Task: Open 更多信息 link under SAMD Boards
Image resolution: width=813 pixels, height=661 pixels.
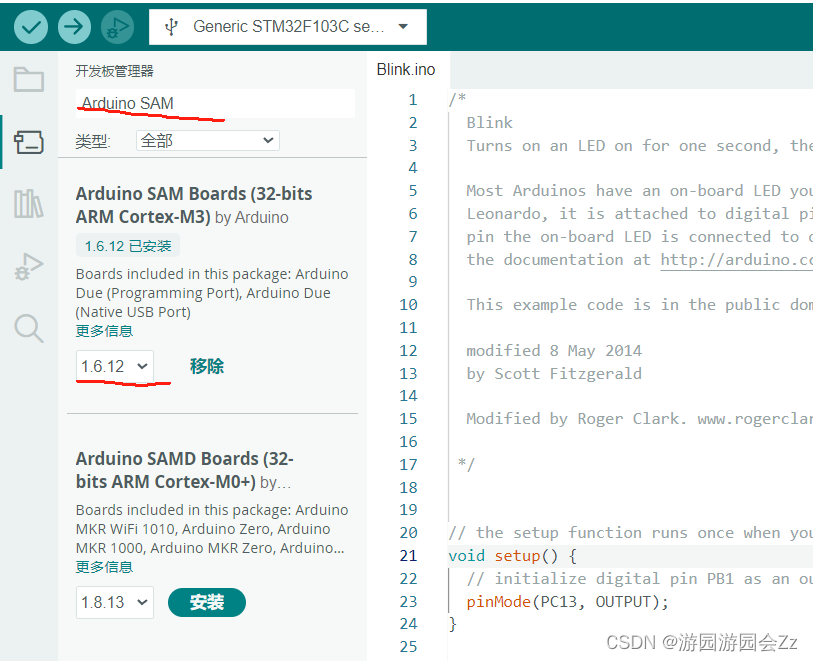Action: click(x=104, y=567)
